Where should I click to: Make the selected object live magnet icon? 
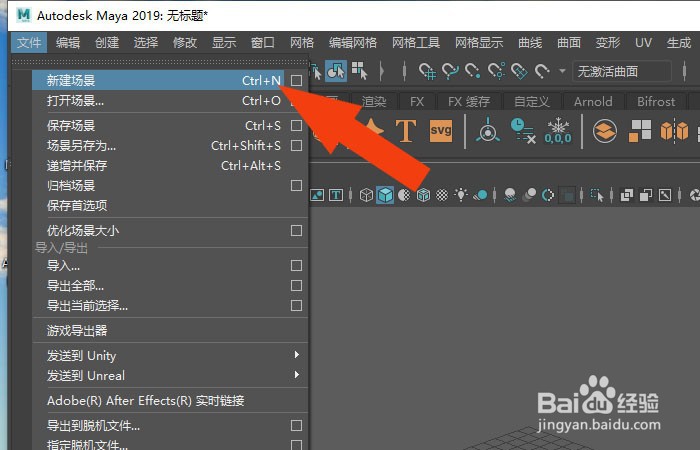click(x=542, y=71)
